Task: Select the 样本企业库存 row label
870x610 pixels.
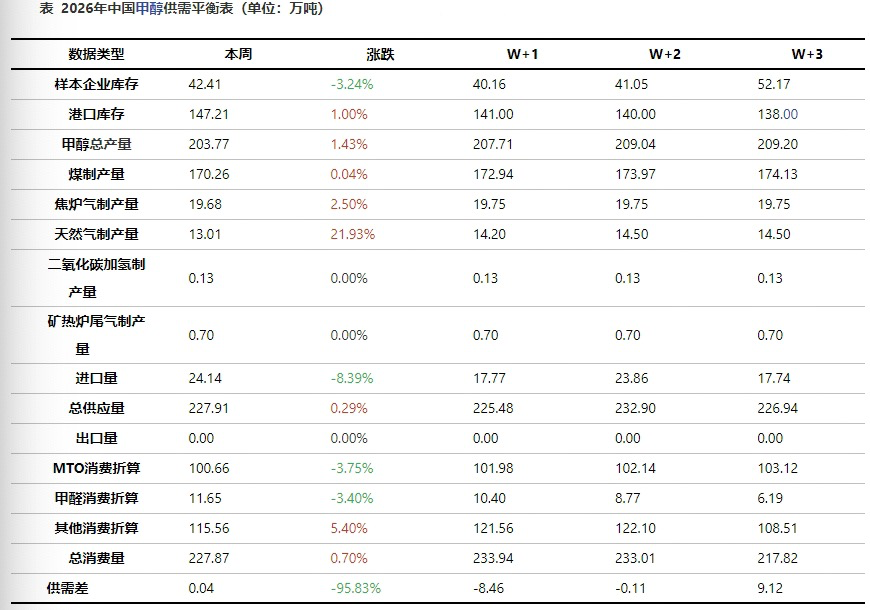Action: [x=97, y=84]
